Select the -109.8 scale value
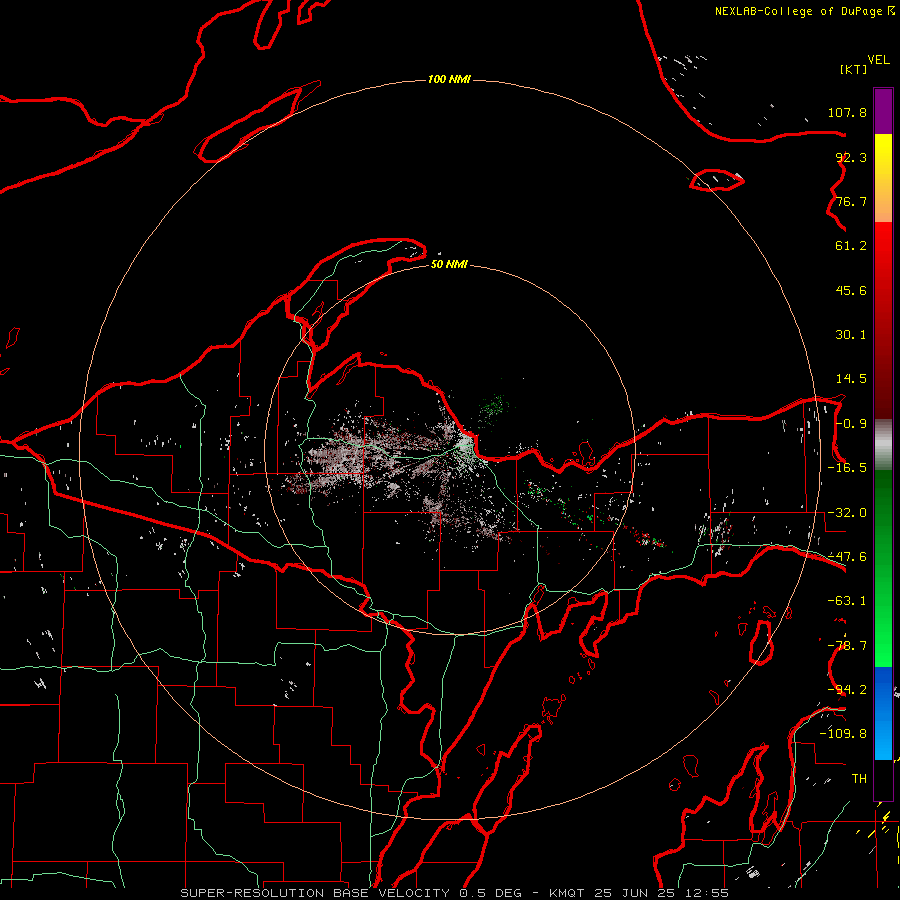 coord(843,734)
